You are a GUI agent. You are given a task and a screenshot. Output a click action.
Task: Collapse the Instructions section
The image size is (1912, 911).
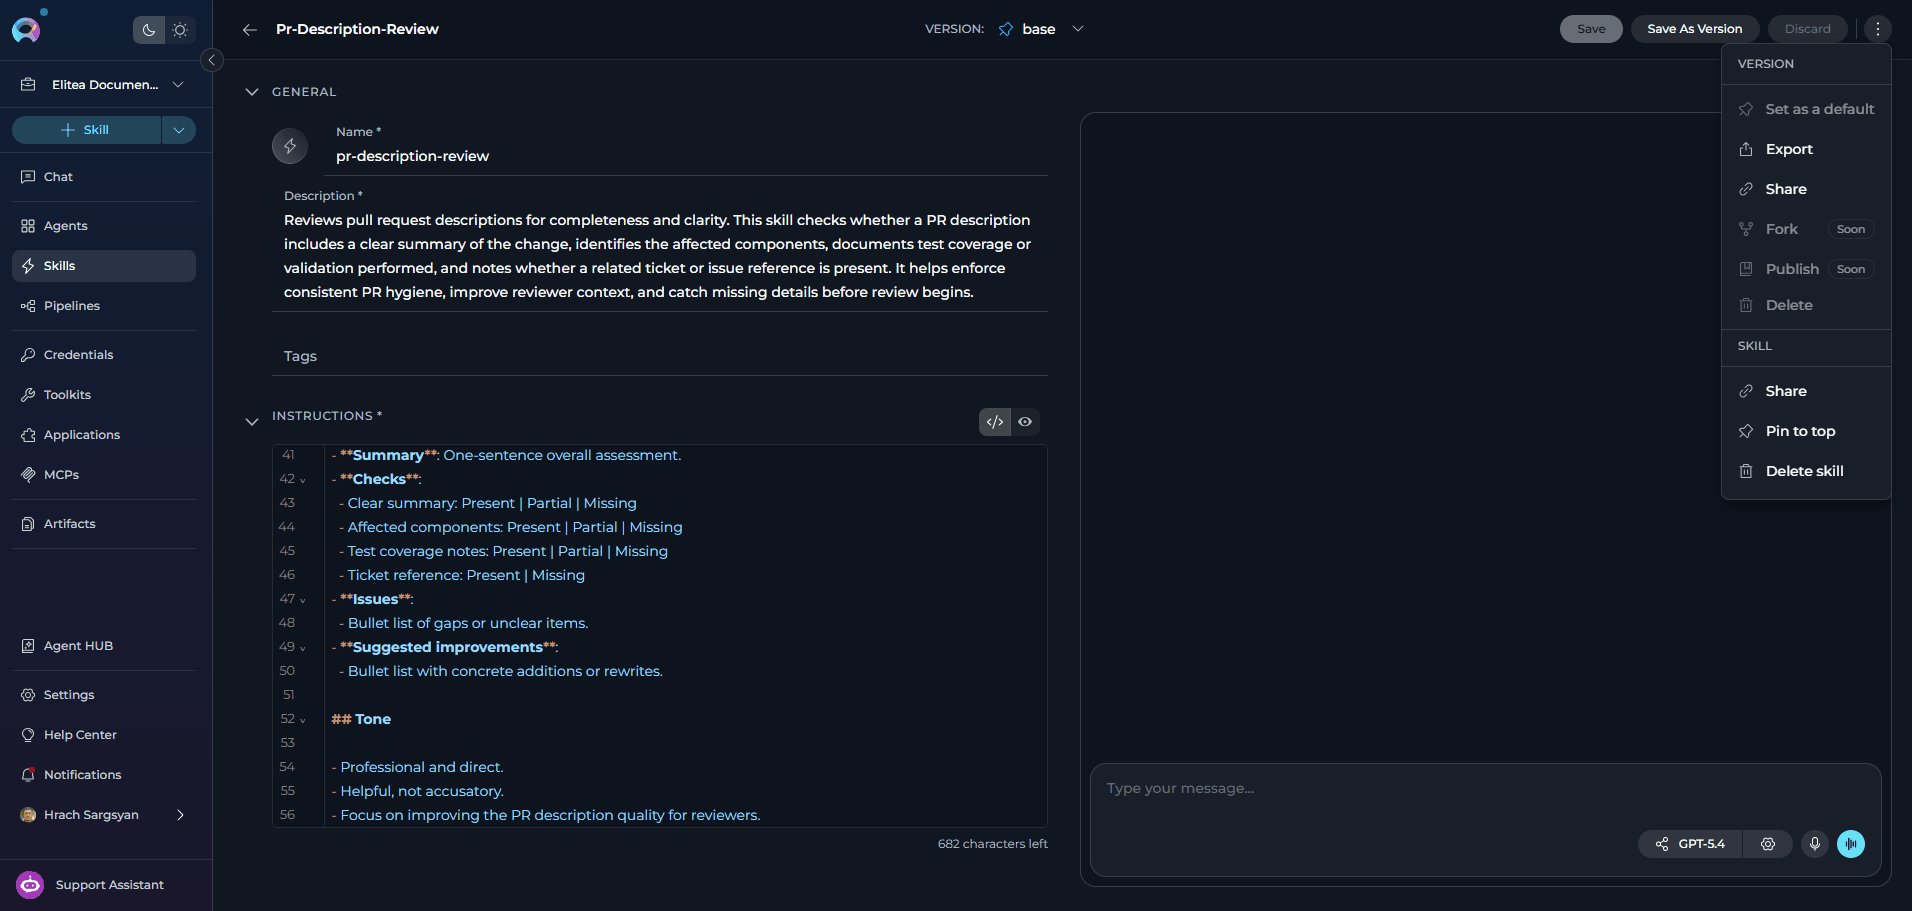click(x=252, y=422)
